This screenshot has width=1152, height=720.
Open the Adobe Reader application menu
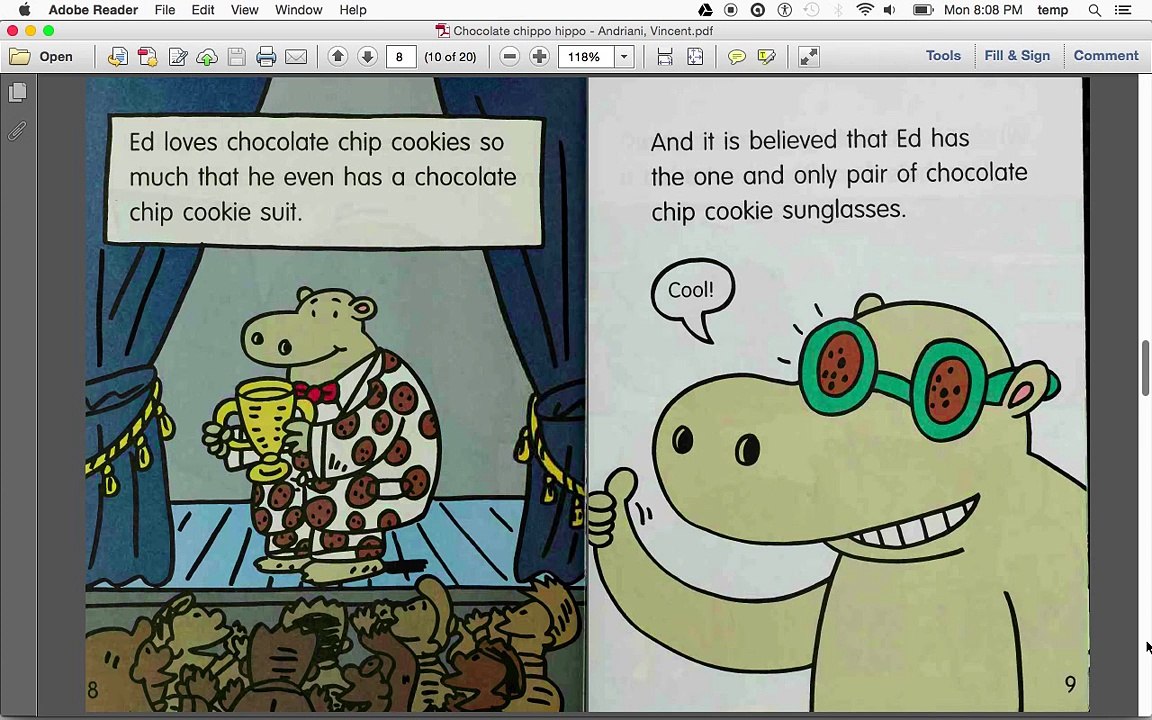point(93,10)
